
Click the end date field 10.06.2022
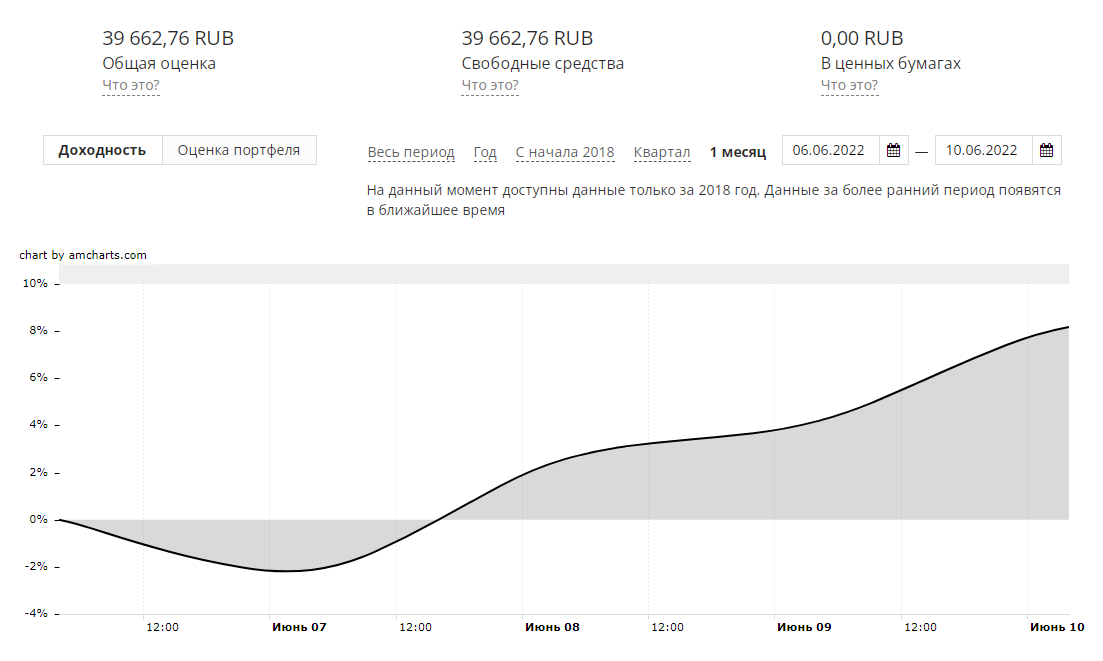tap(982, 151)
